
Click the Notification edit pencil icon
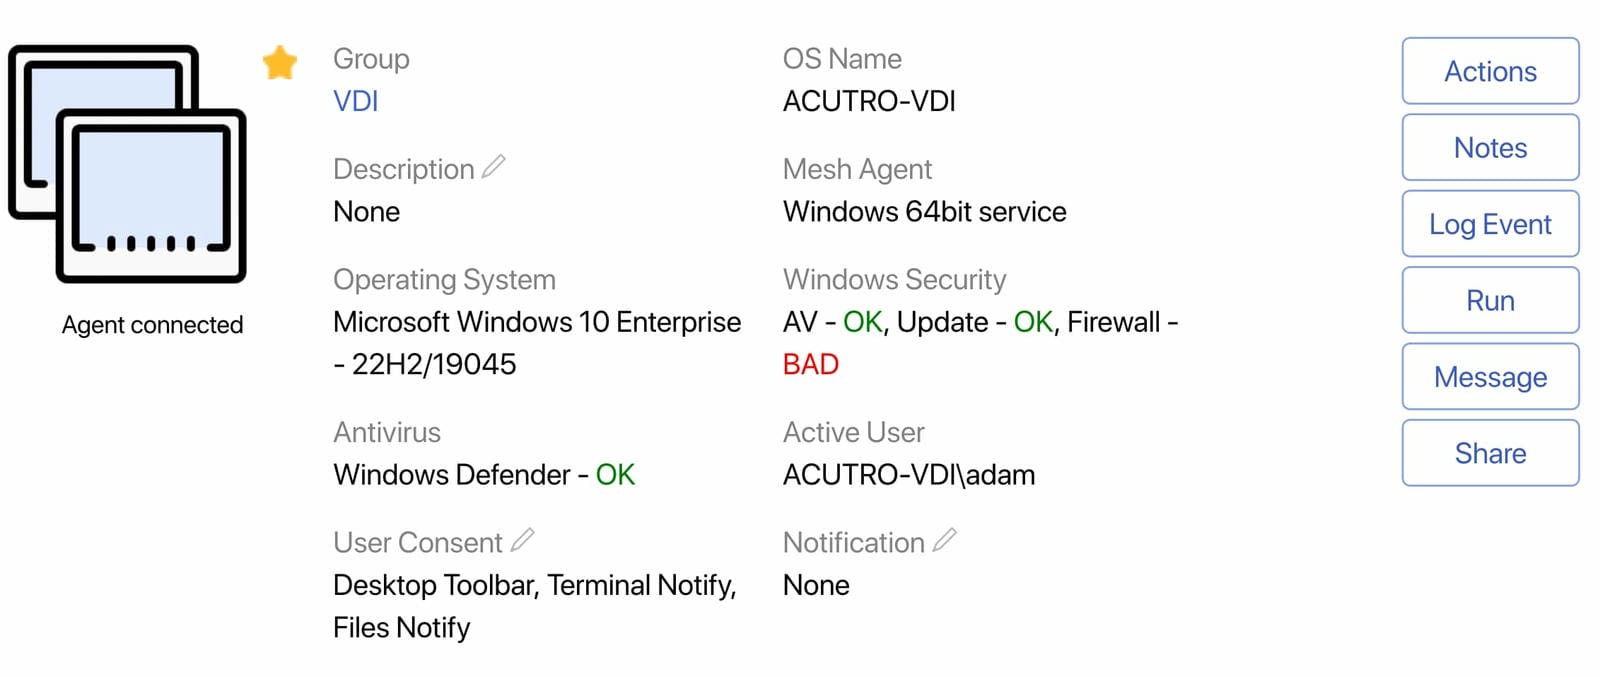pos(945,540)
